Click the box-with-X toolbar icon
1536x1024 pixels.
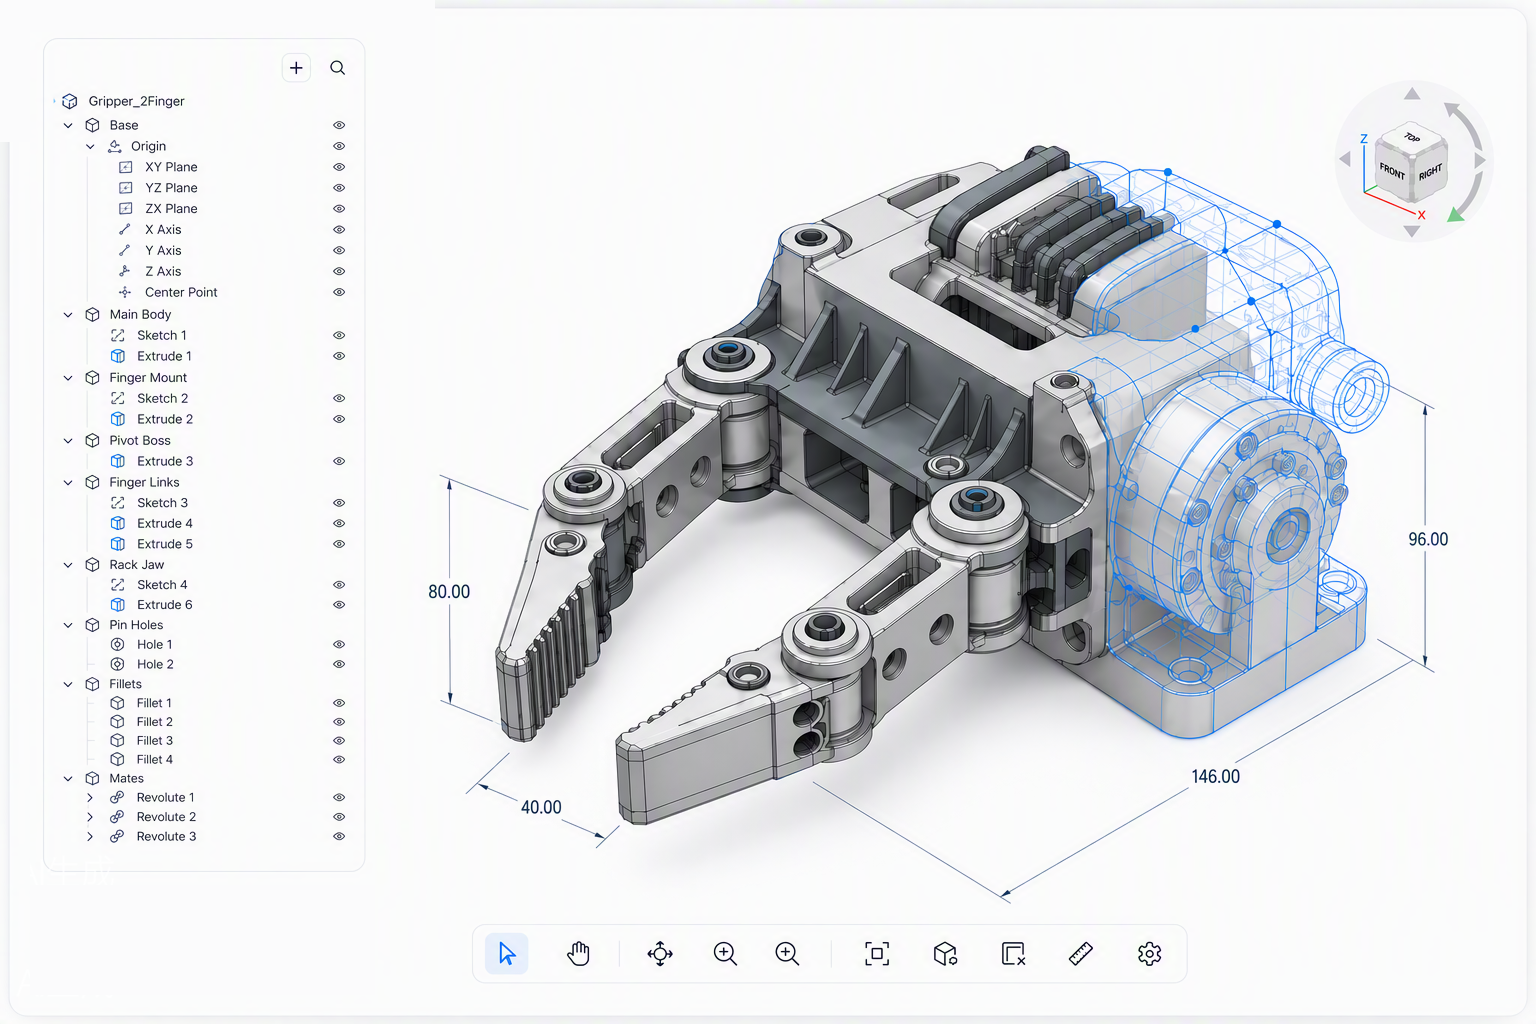(x=1013, y=954)
